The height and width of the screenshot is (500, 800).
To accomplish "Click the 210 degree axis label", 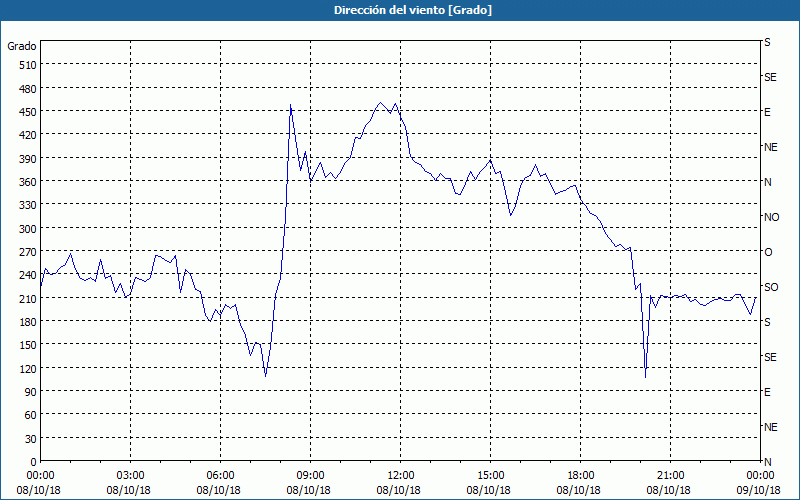I will point(28,299).
